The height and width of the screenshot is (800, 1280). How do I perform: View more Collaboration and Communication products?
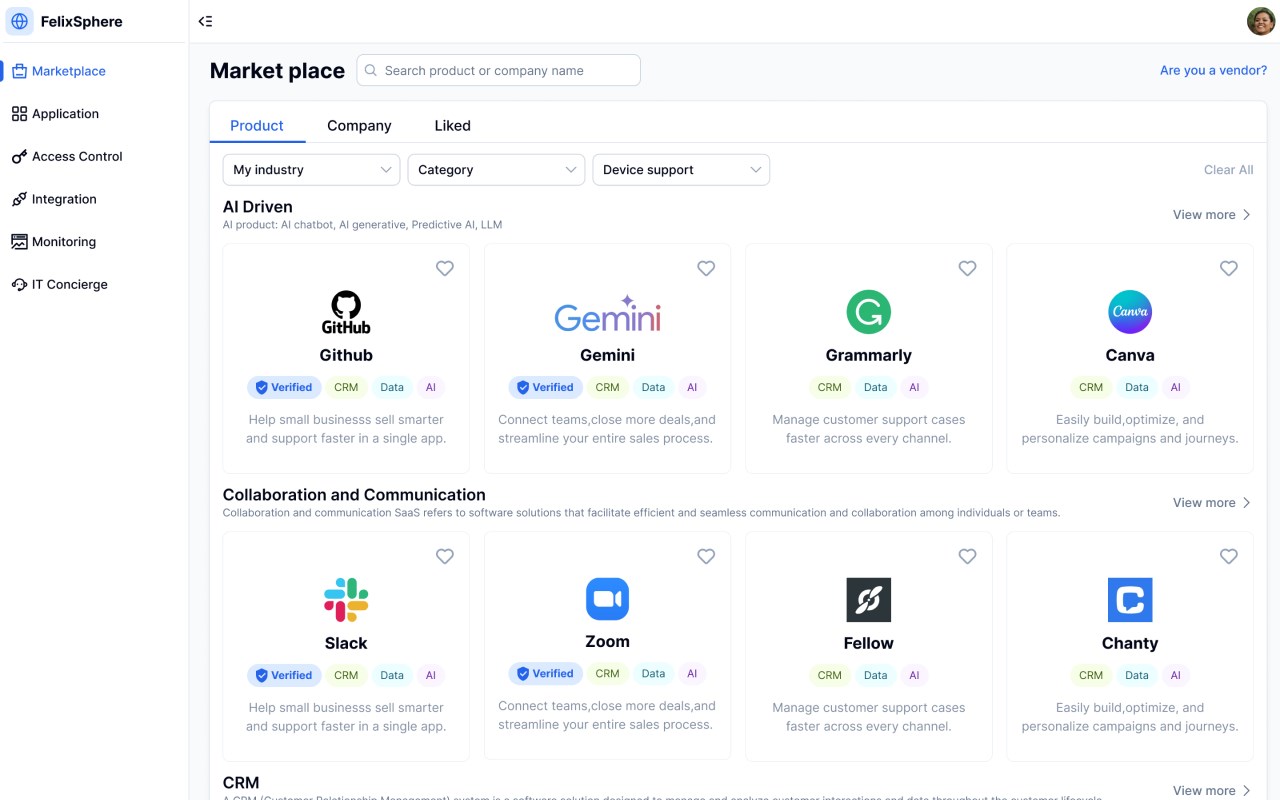[1212, 503]
